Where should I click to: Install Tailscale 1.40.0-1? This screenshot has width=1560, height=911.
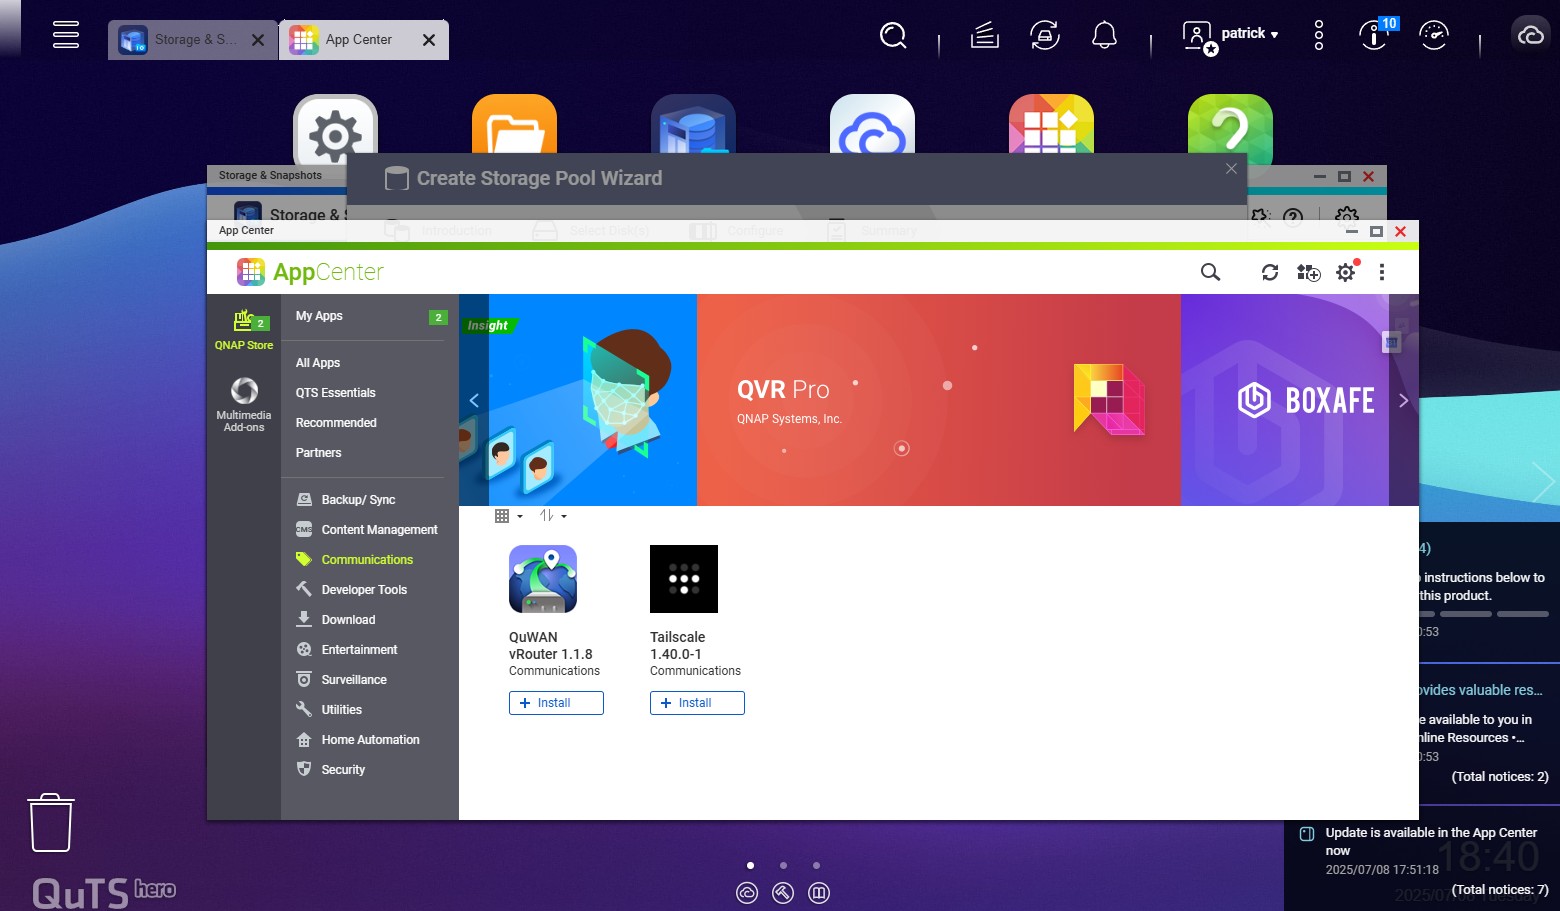pyautogui.click(x=697, y=703)
